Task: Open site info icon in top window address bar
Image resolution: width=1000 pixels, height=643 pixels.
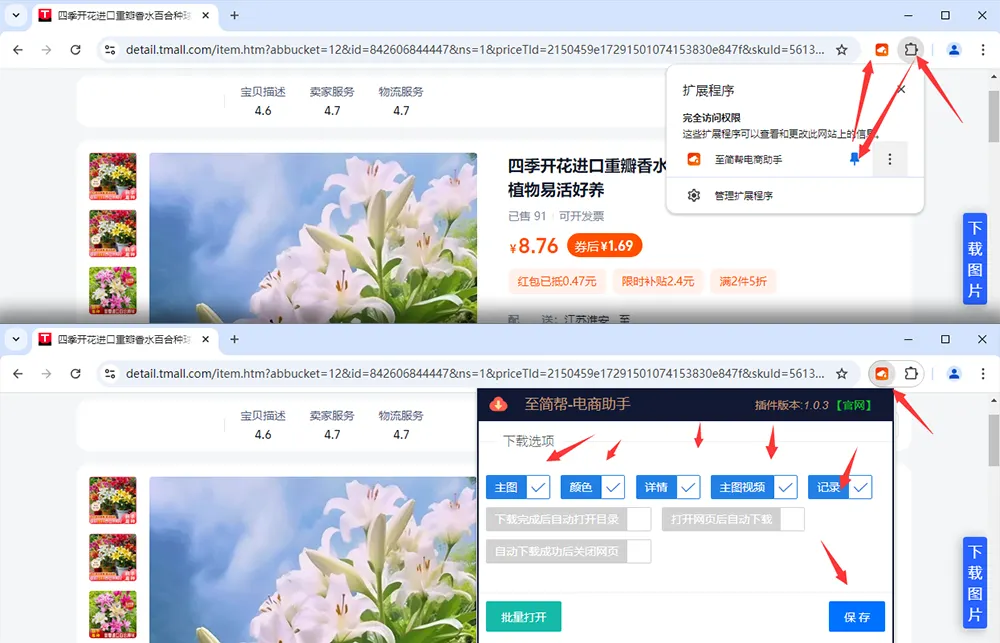Action: click(x=110, y=50)
